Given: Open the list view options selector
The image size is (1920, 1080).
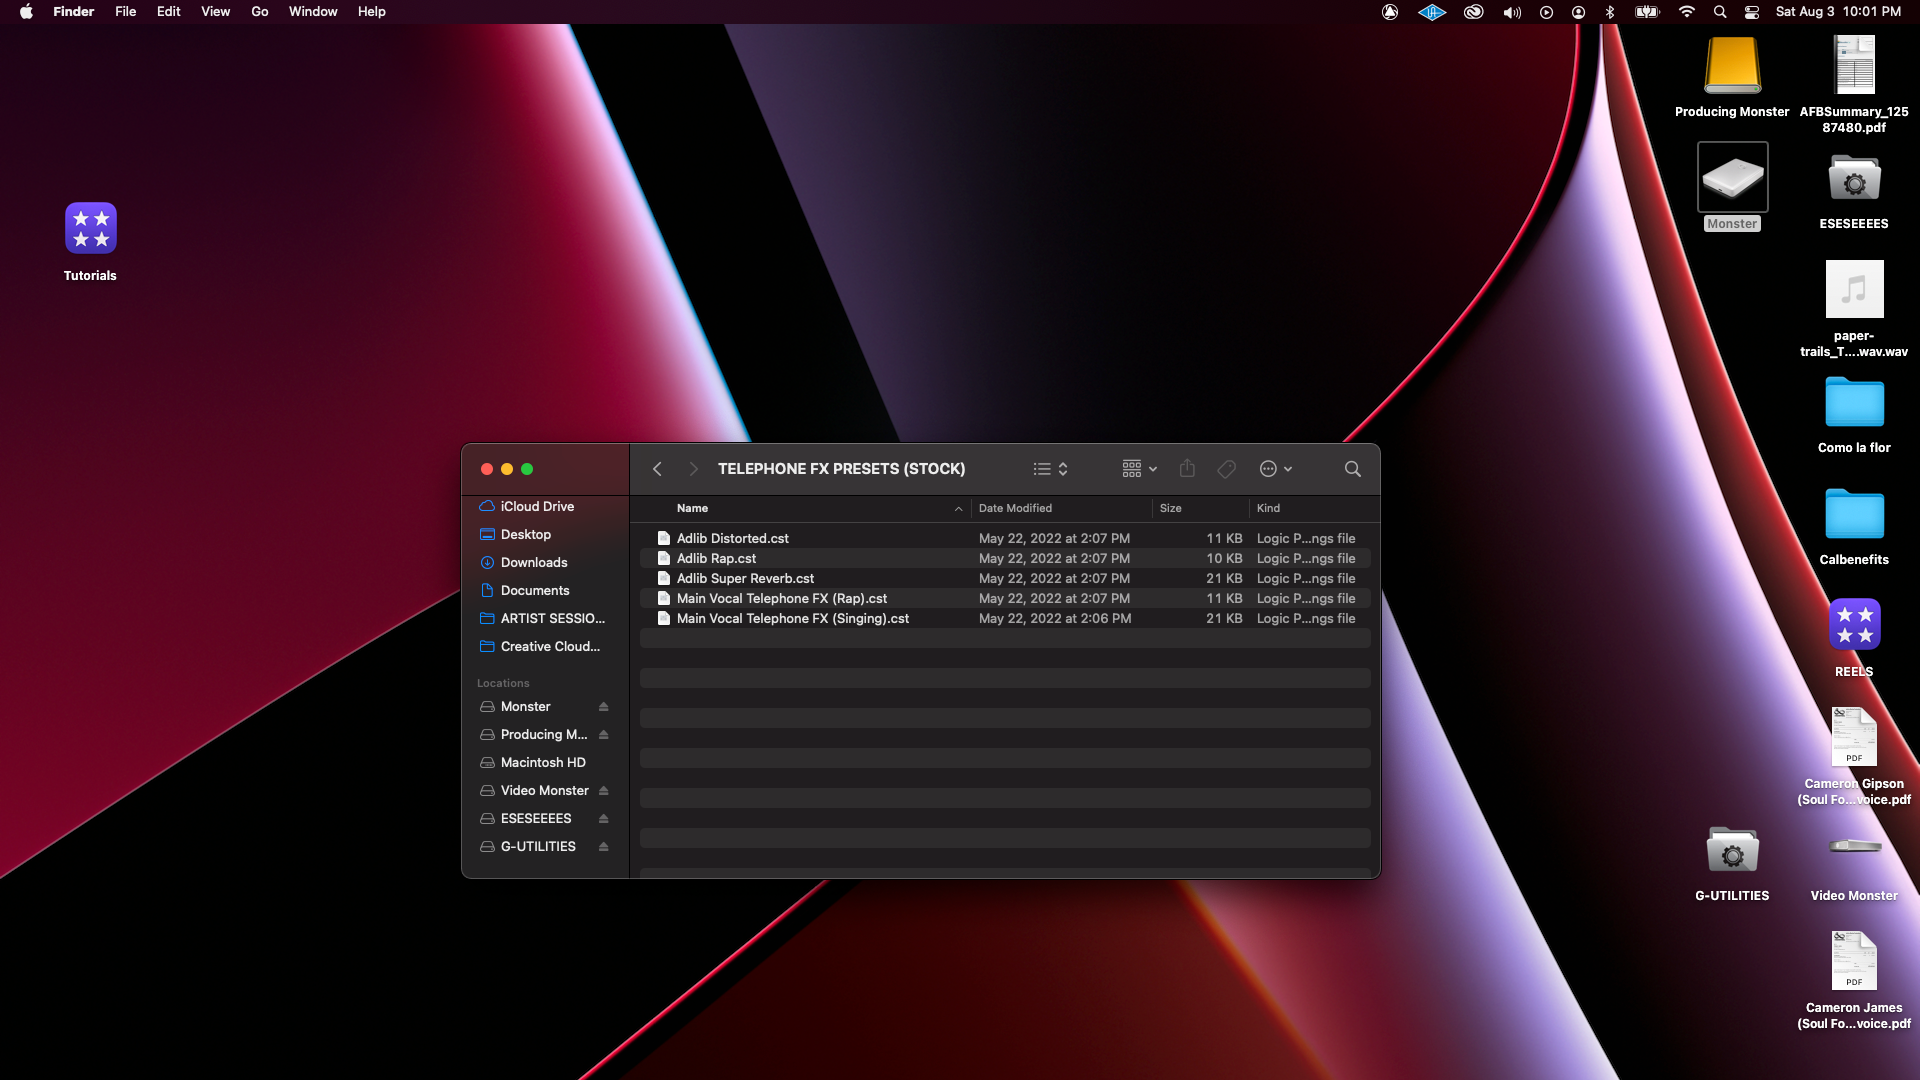Looking at the screenshot, I should tap(1050, 469).
